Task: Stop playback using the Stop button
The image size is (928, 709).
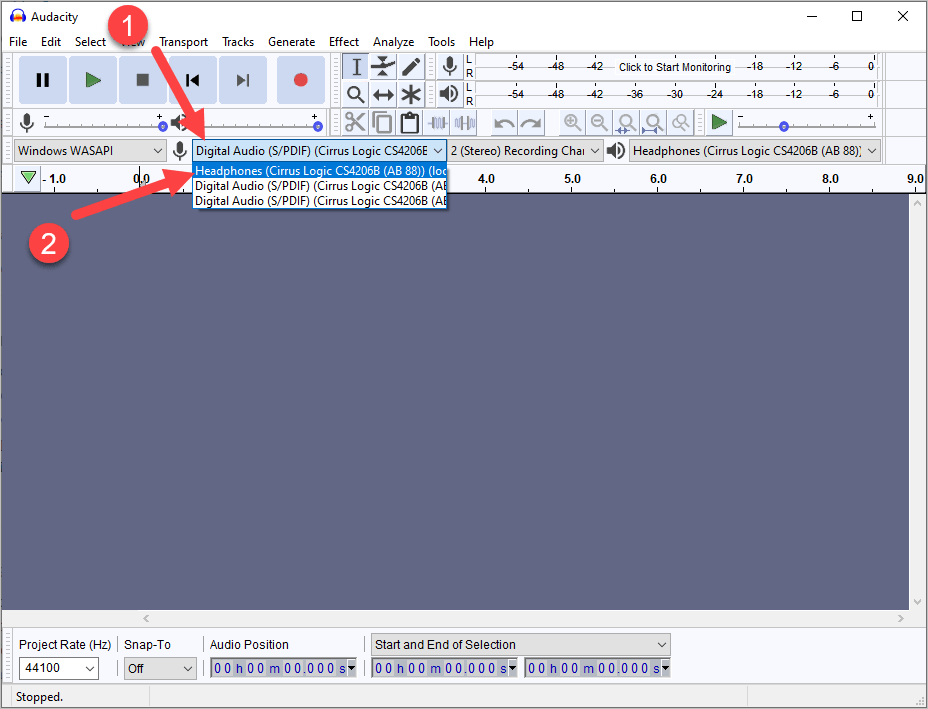Action: point(143,80)
